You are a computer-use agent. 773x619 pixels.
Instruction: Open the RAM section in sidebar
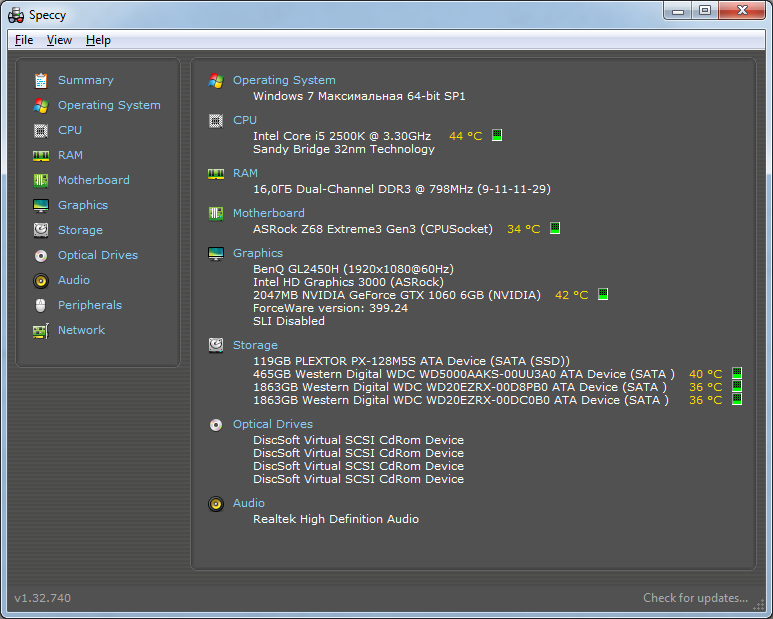(70, 155)
